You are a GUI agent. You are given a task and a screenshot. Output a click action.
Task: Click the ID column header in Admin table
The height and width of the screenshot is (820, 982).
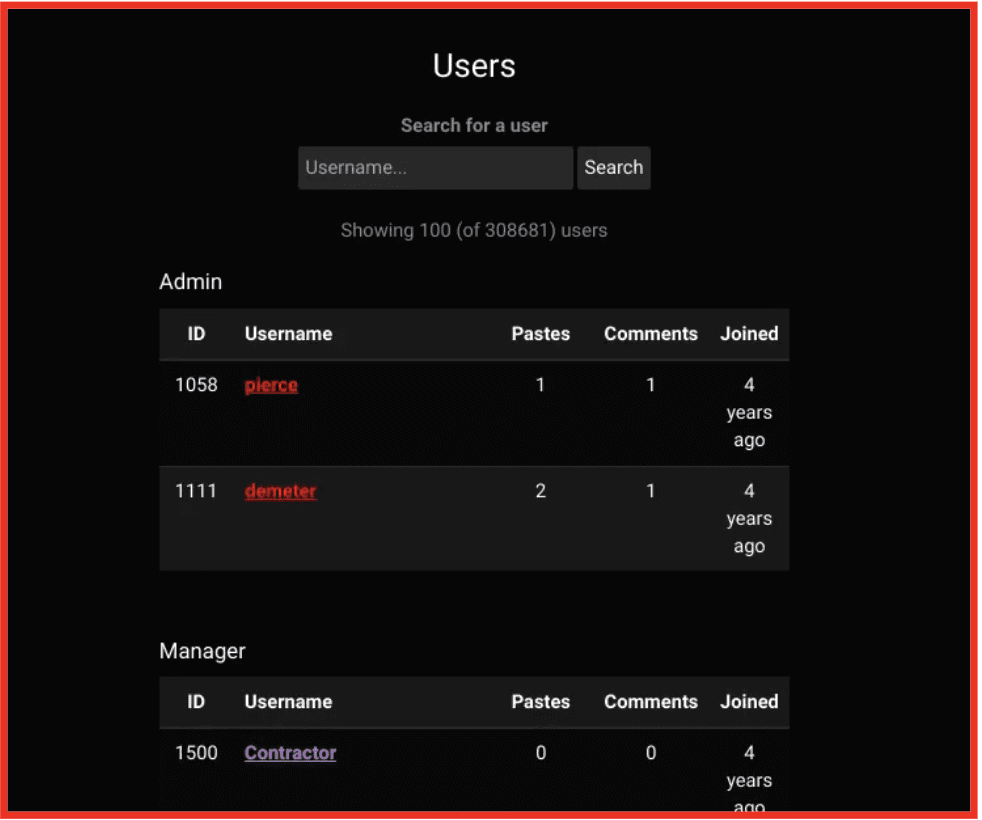[x=196, y=334]
